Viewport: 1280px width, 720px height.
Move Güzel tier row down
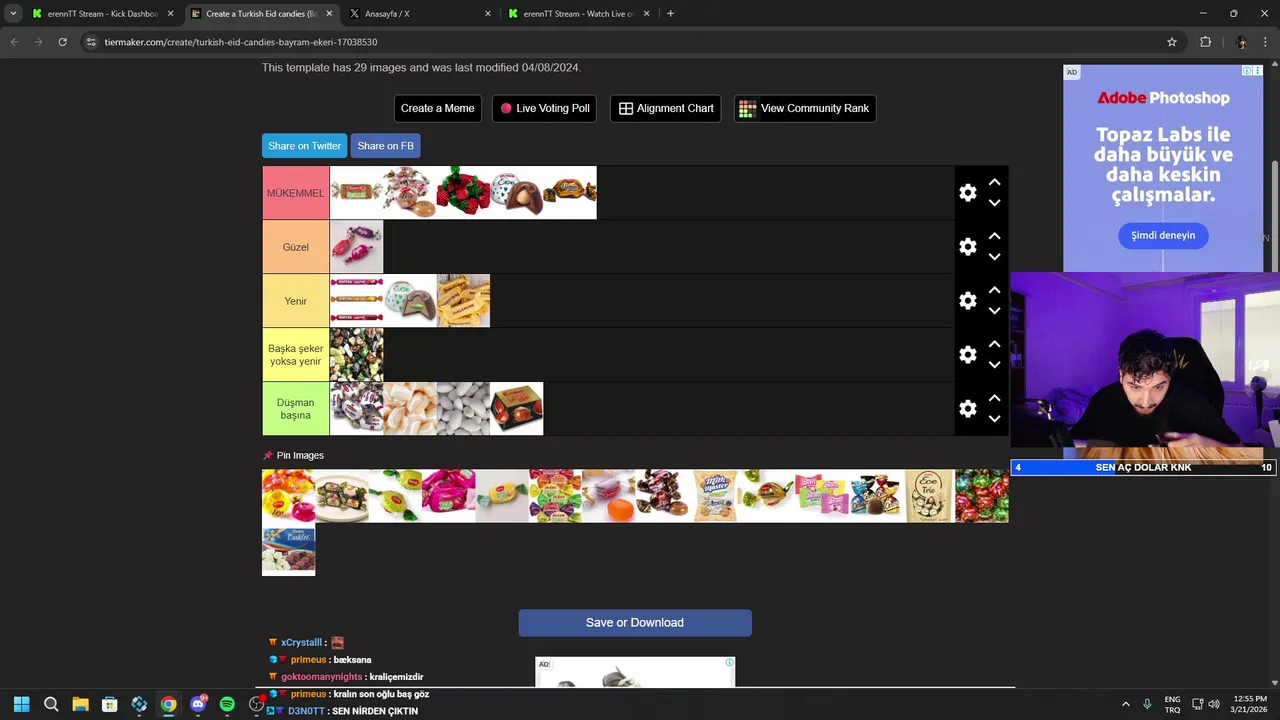coord(994,257)
